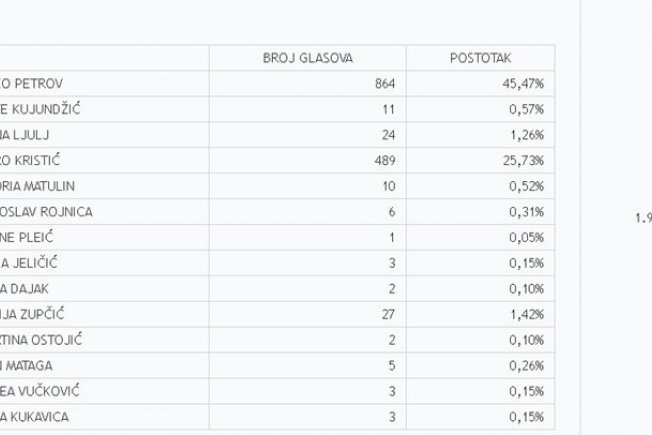
Task: Select the PLEIĆ candidate name
Action: point(27,237)
